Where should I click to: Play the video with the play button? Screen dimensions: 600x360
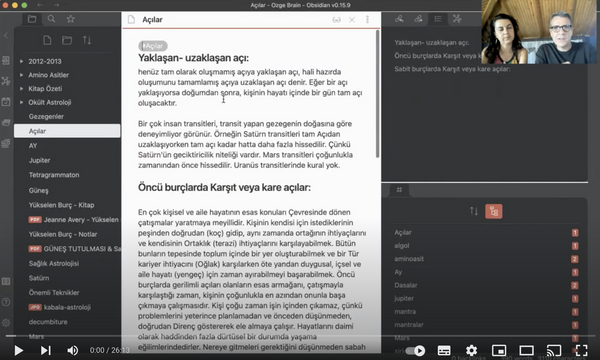click(18, 350)
